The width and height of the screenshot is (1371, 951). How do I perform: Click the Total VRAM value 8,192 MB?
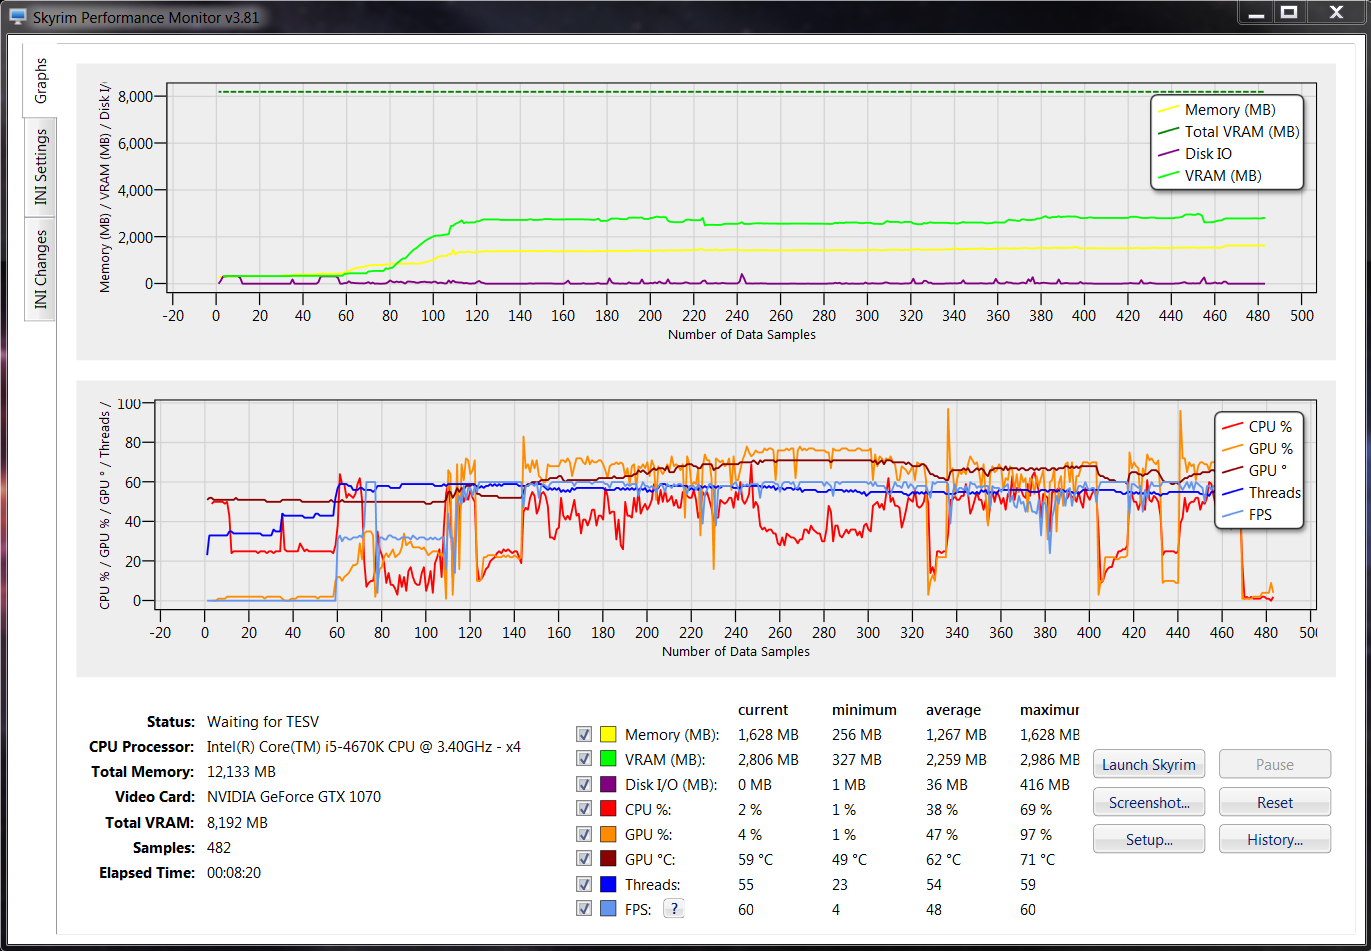point(237,823)
